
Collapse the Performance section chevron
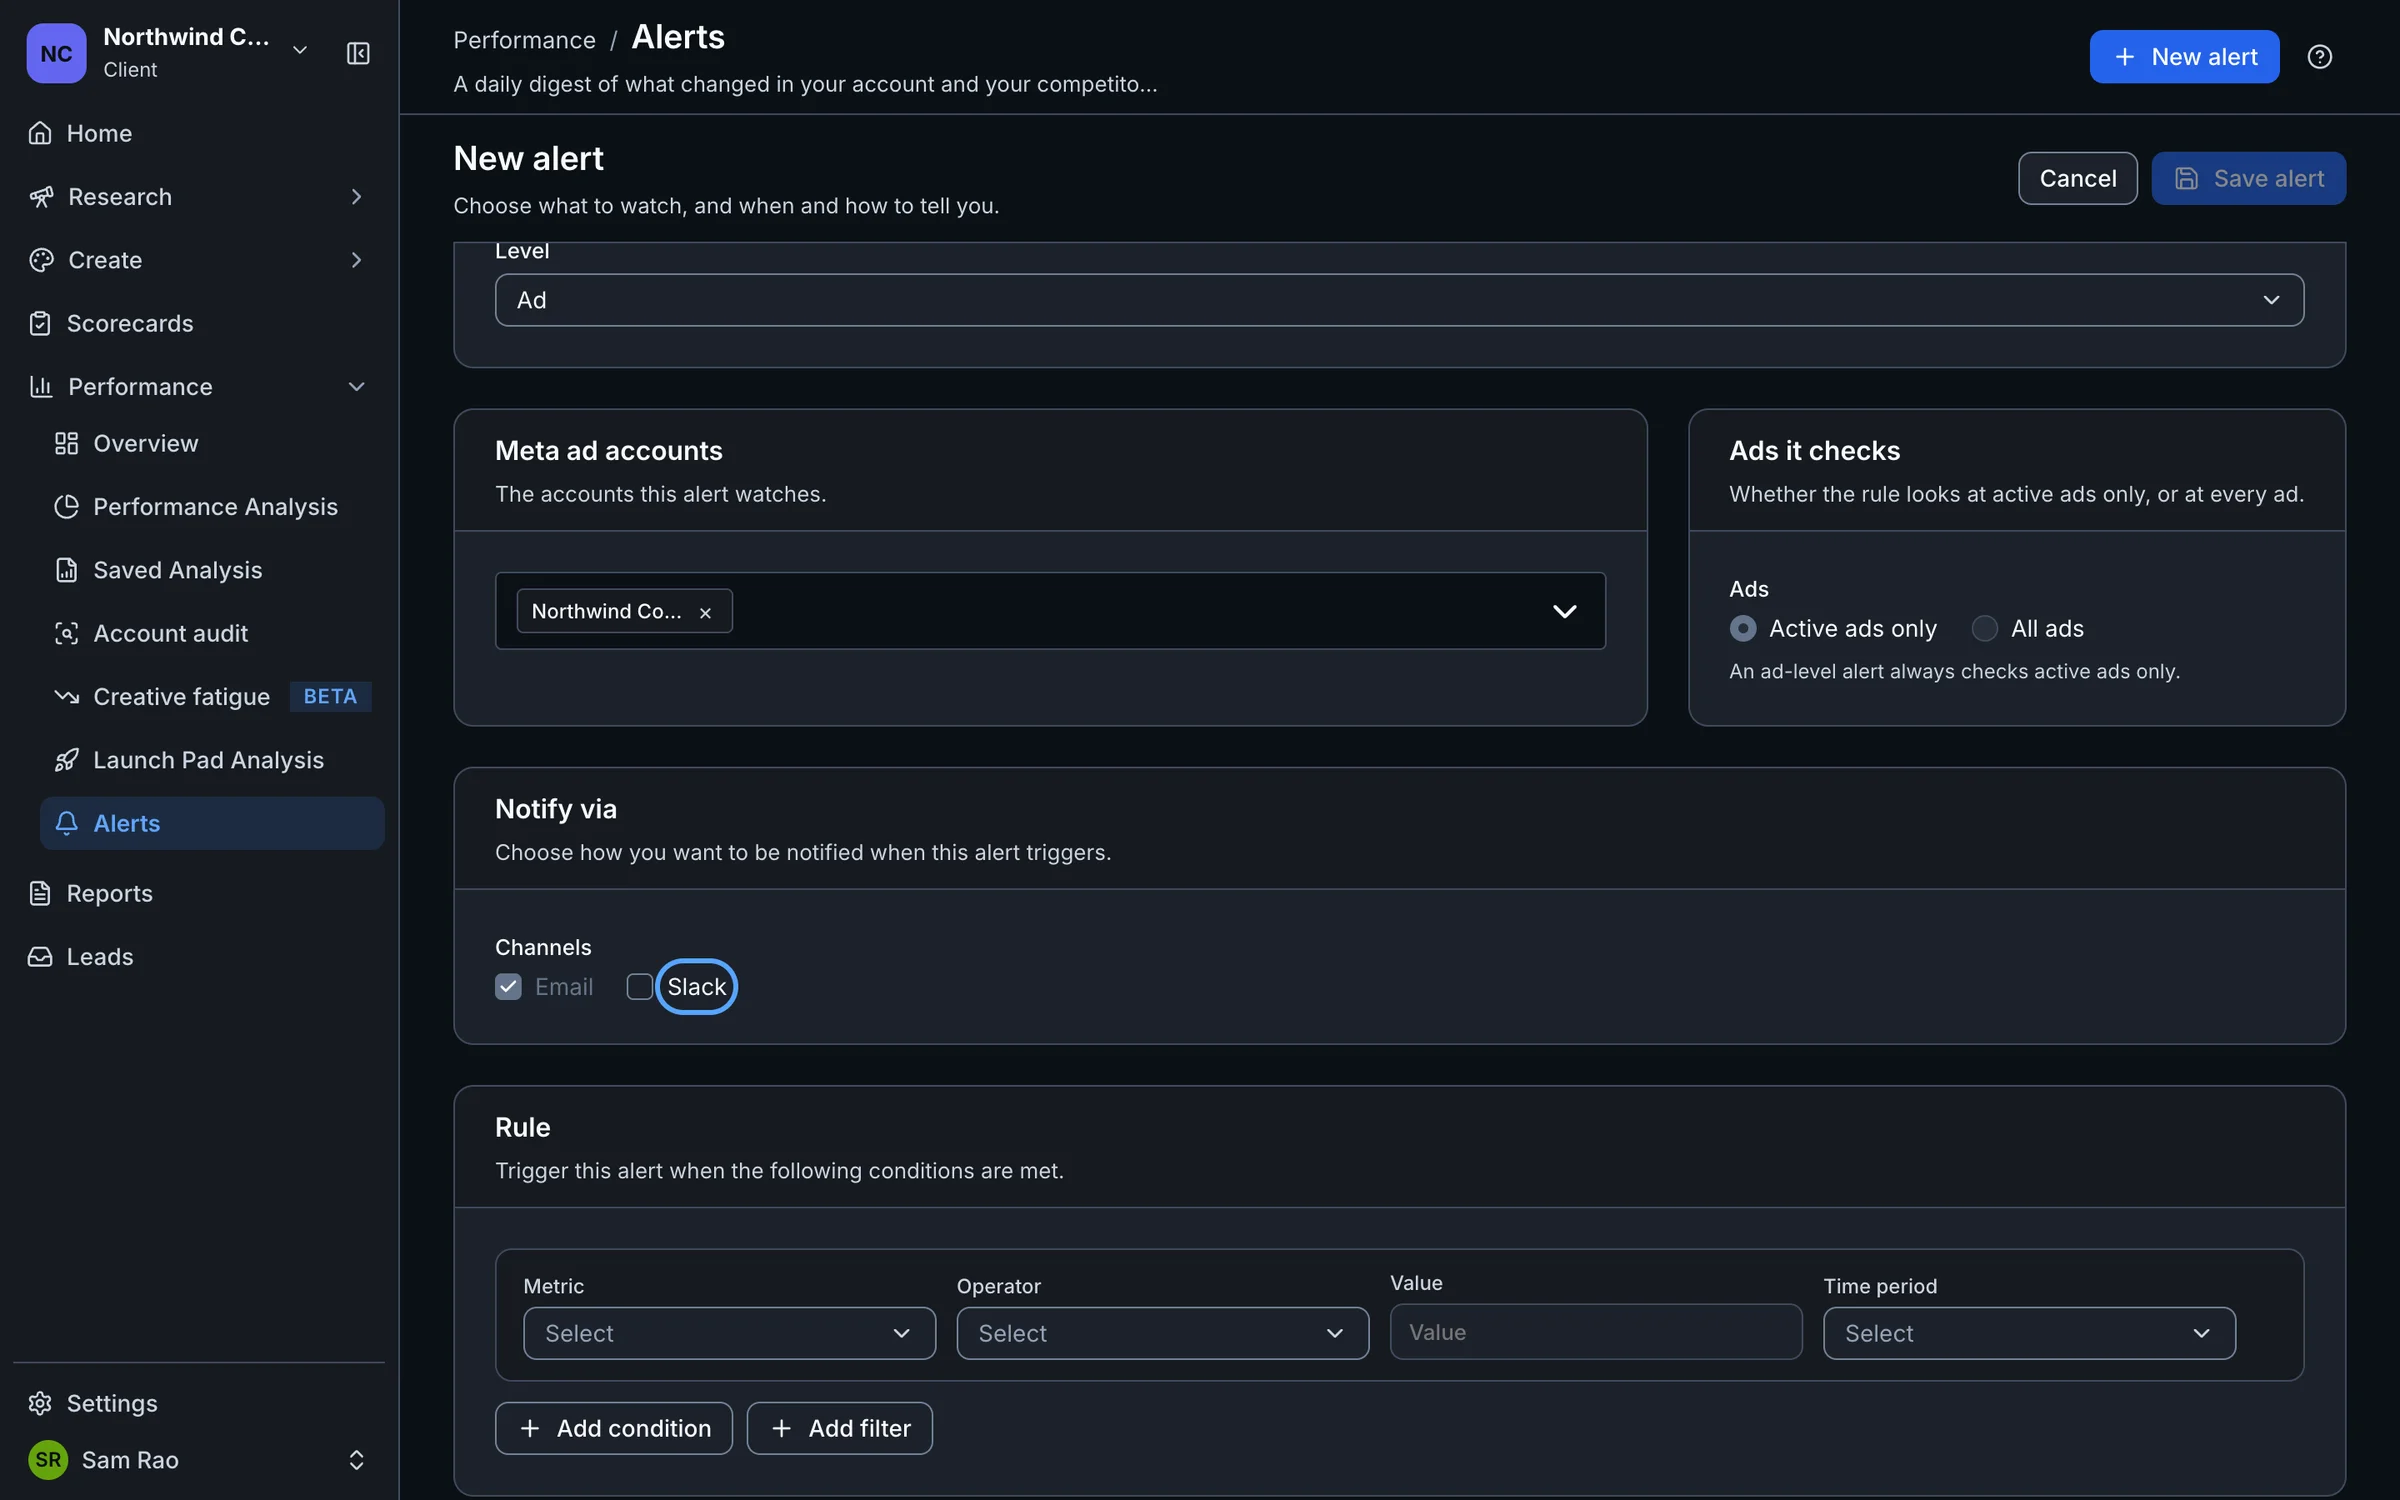(356, 386)
